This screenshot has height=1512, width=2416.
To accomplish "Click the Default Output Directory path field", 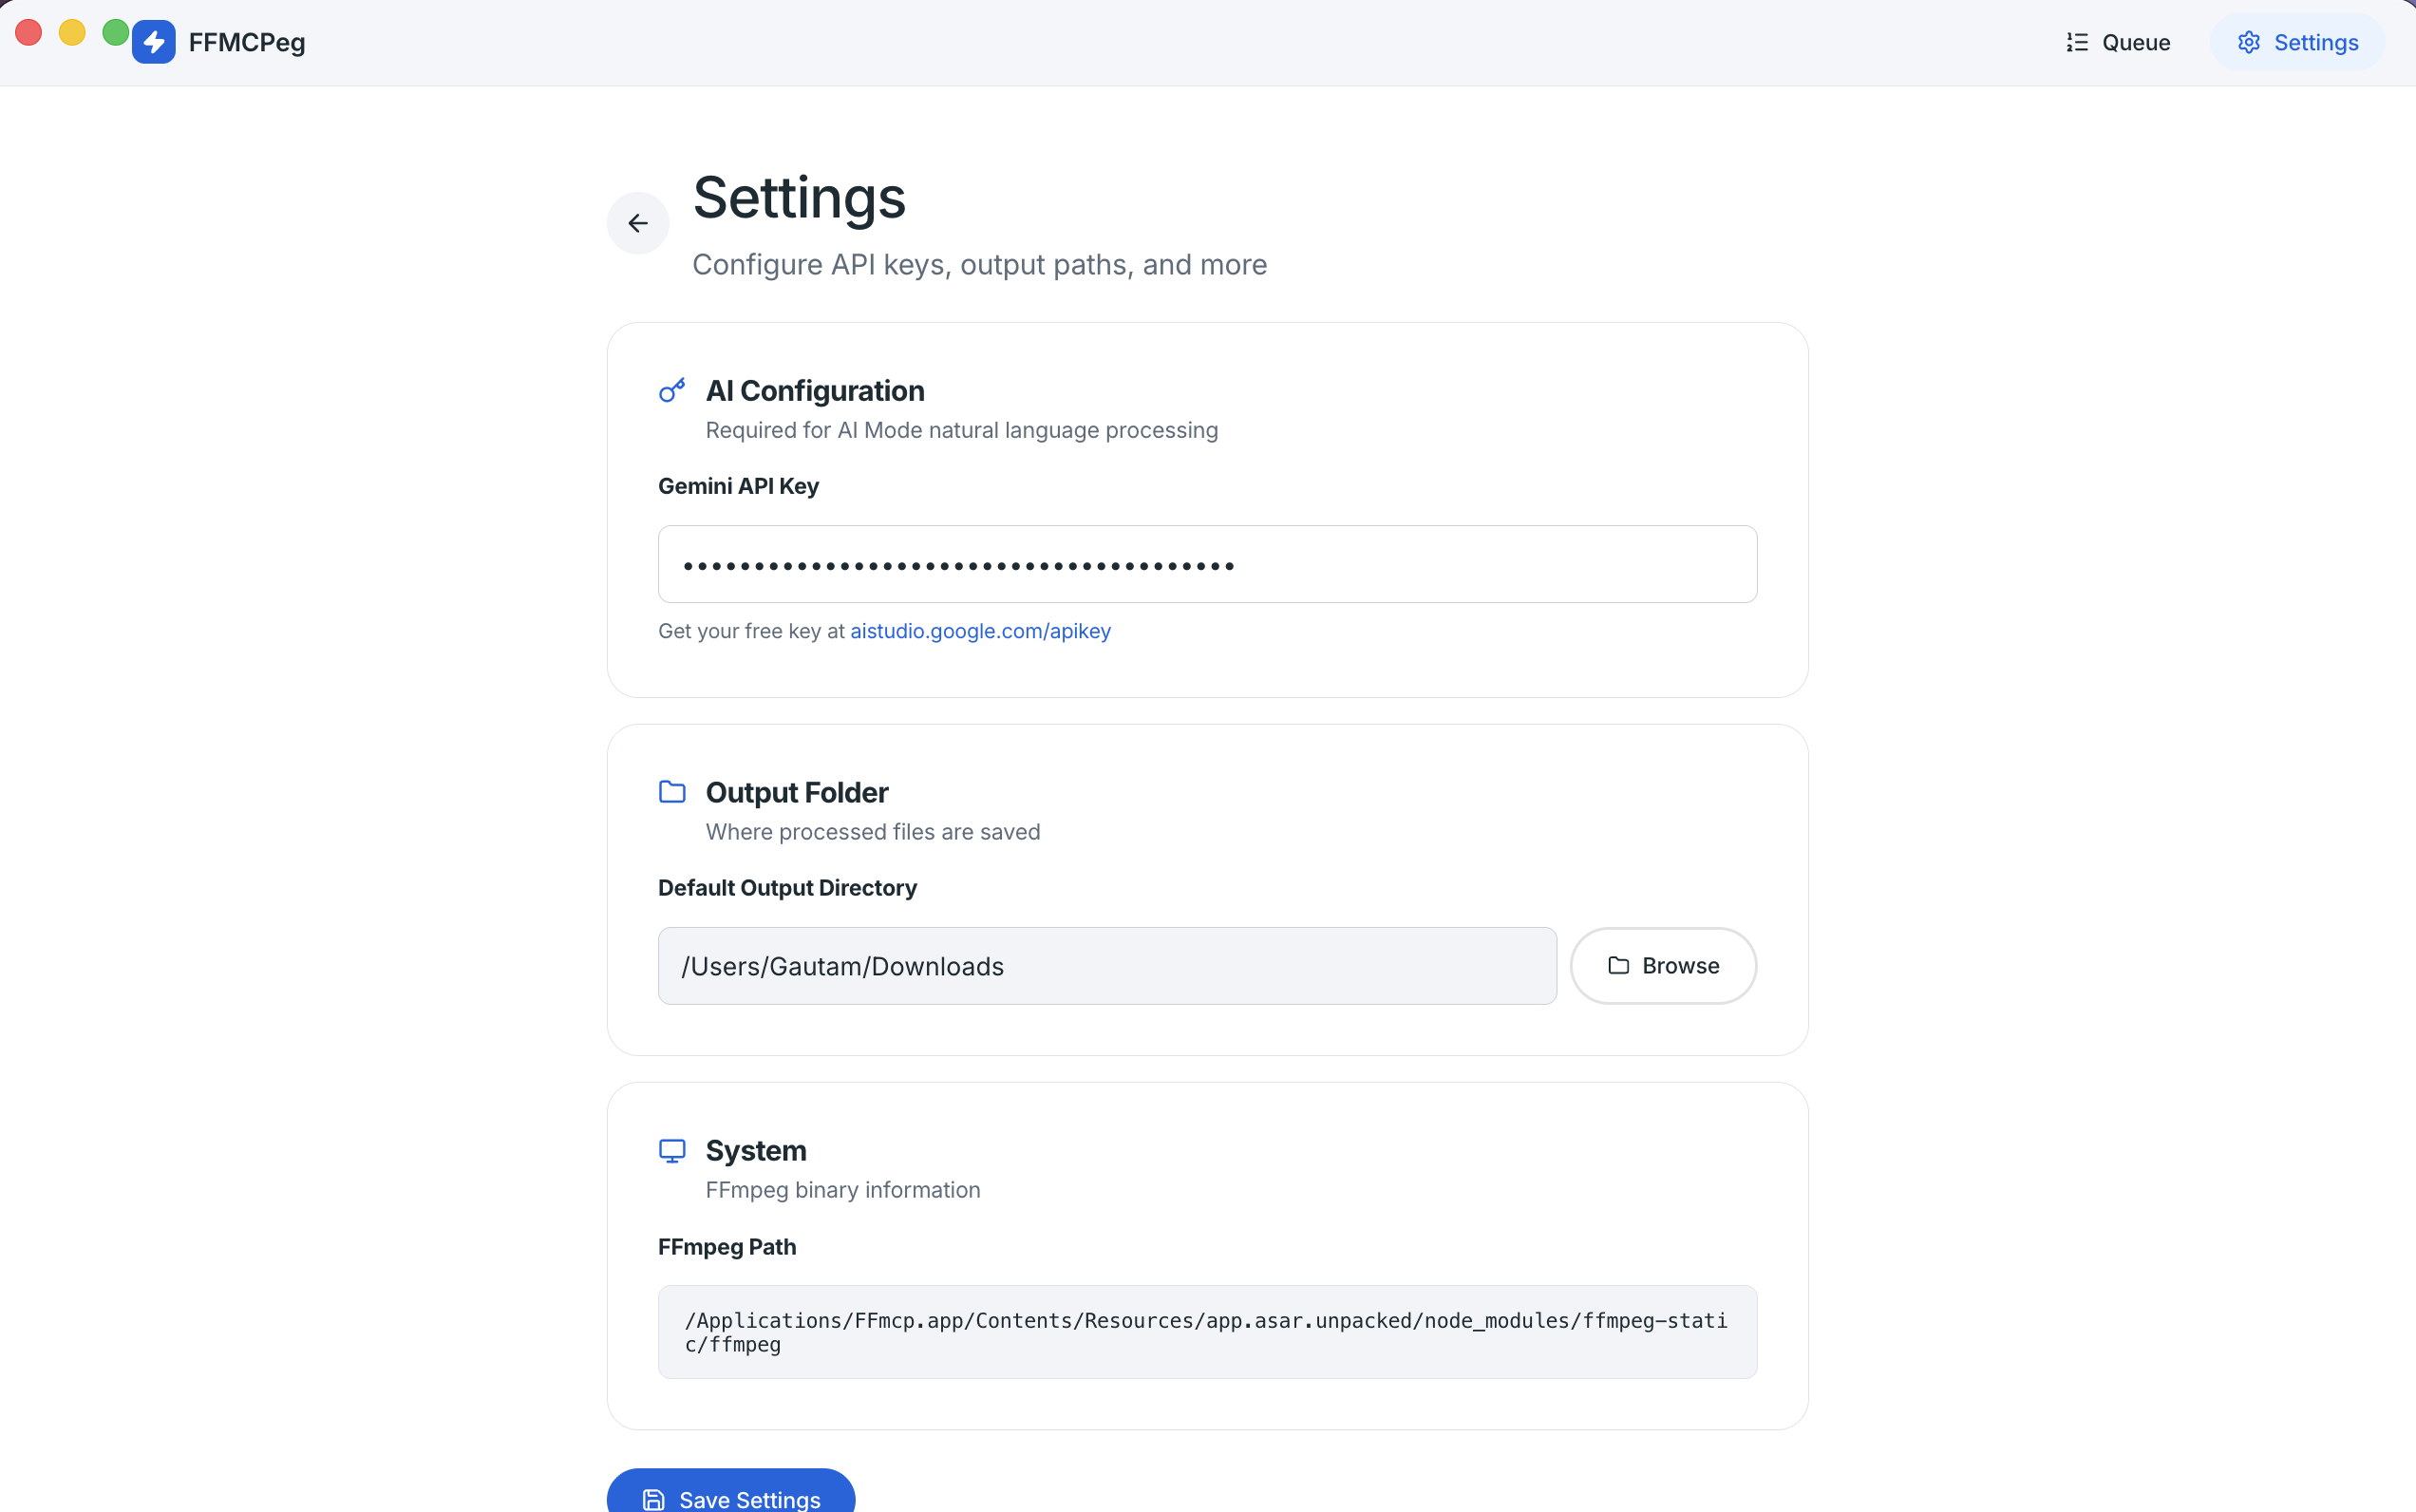I will 1107,966.
